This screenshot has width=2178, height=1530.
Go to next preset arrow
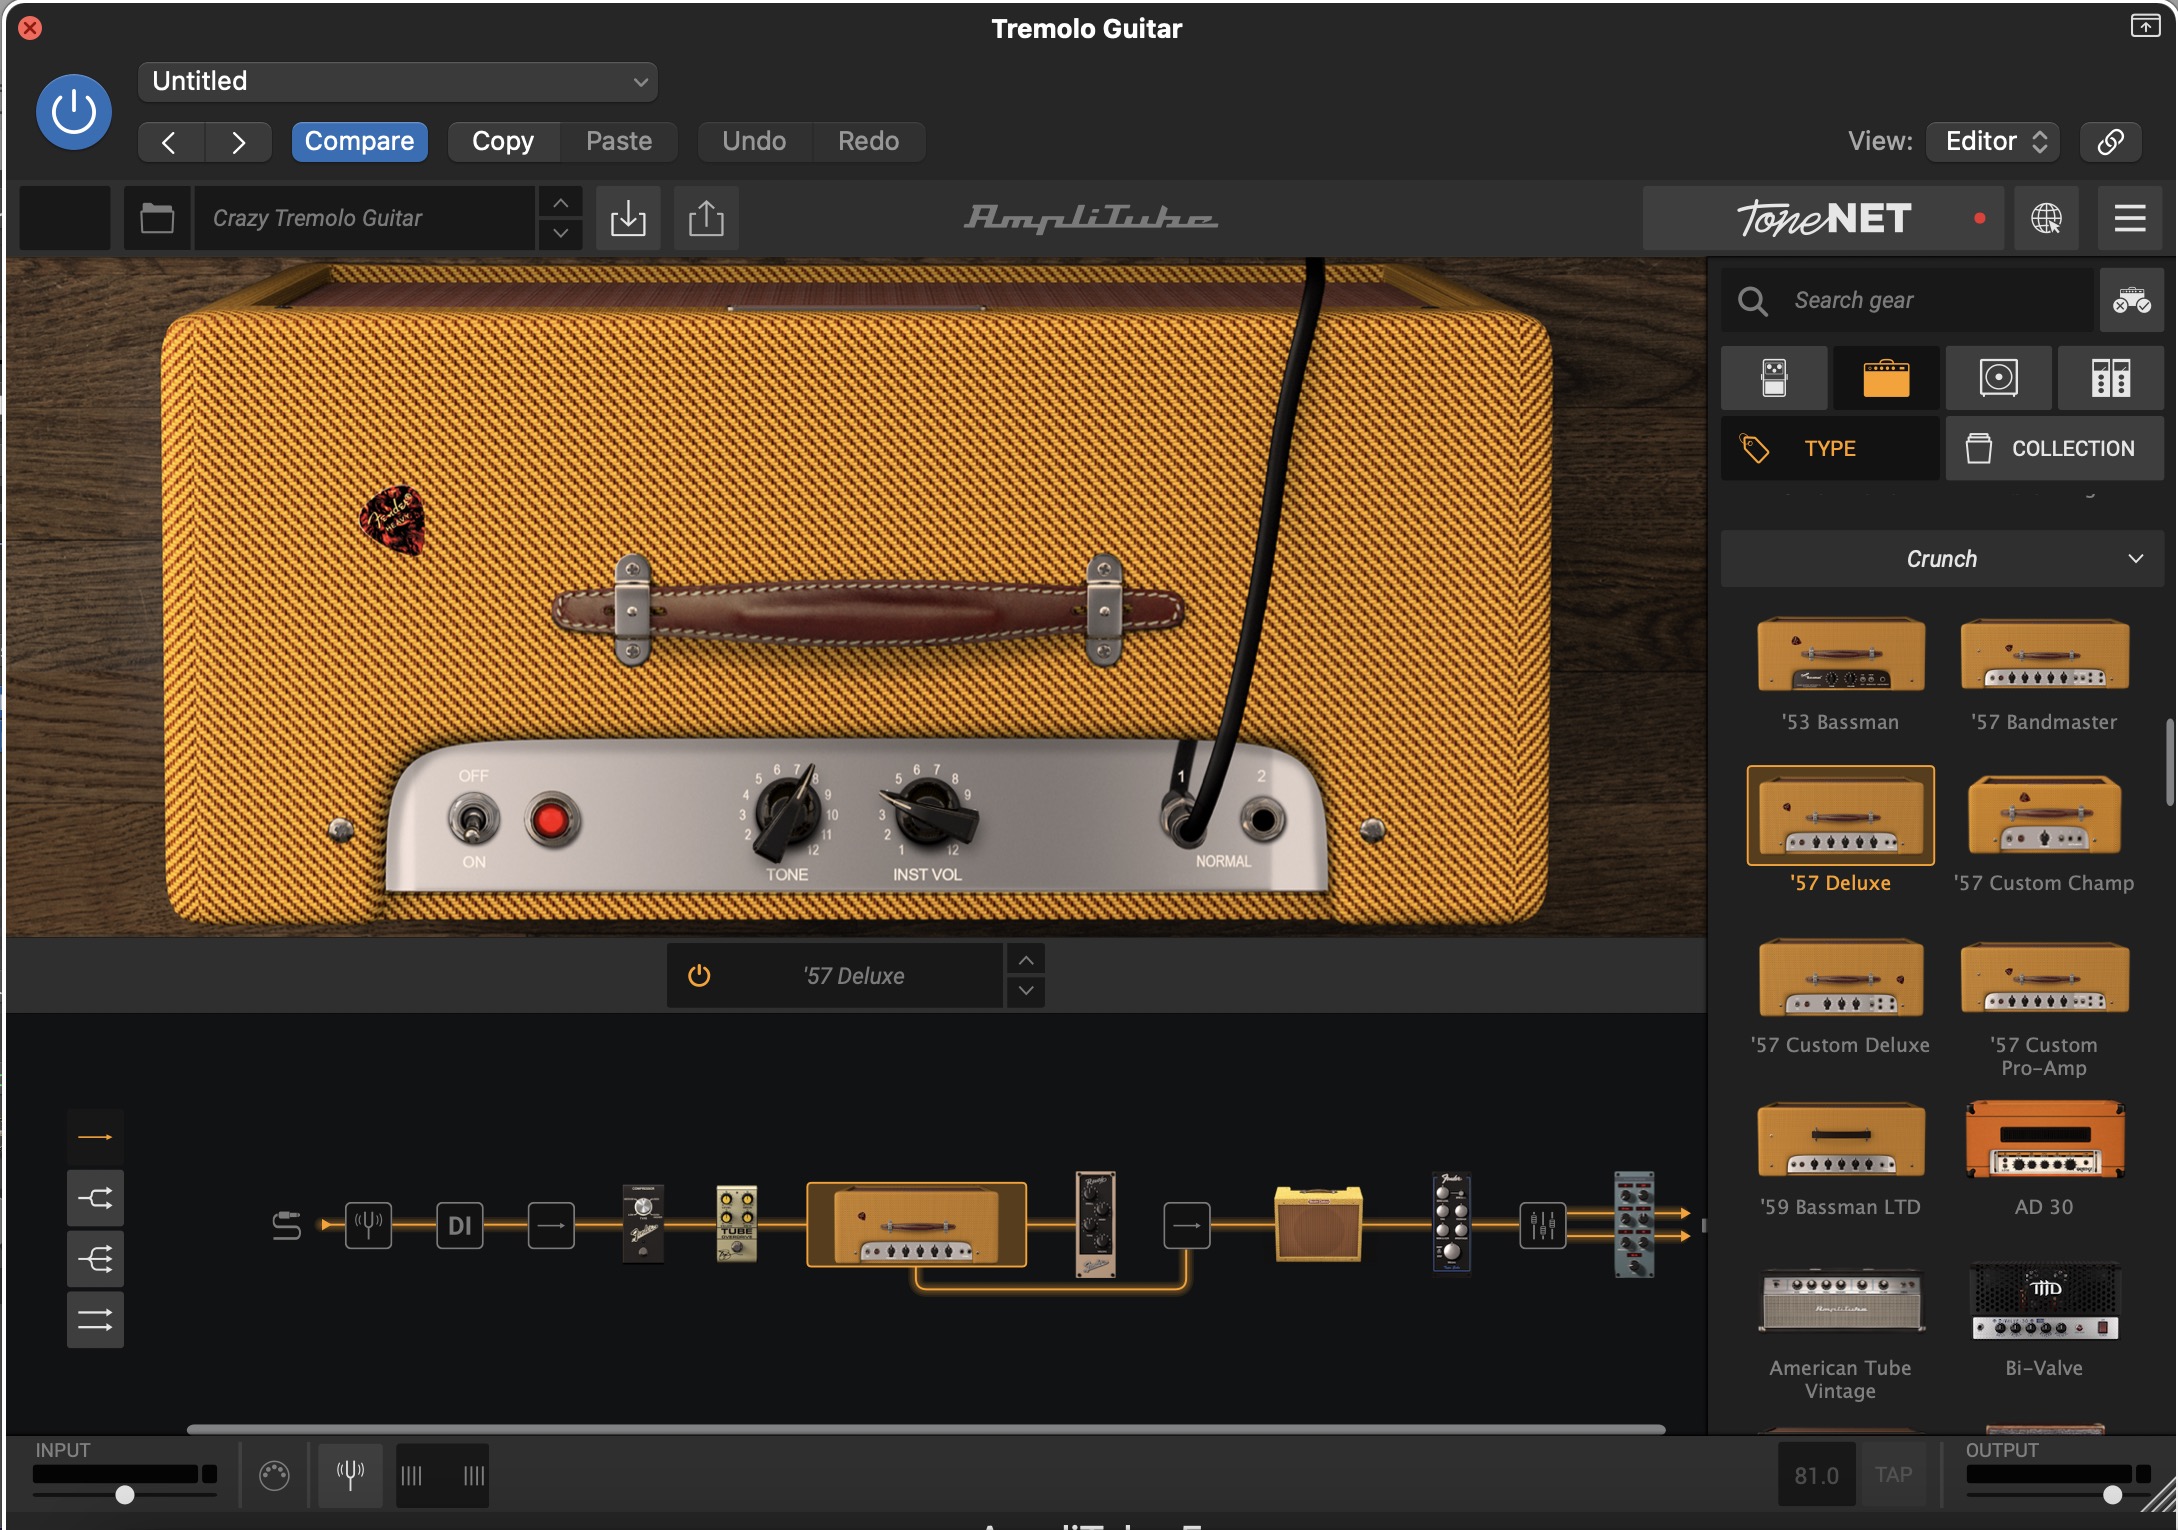(238, 142)
